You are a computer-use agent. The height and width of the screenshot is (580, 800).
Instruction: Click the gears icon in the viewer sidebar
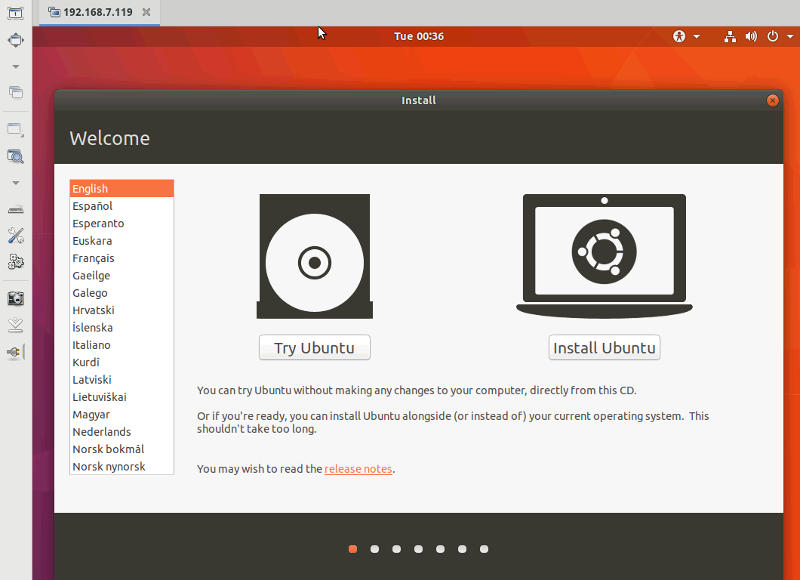pos(14,261)
